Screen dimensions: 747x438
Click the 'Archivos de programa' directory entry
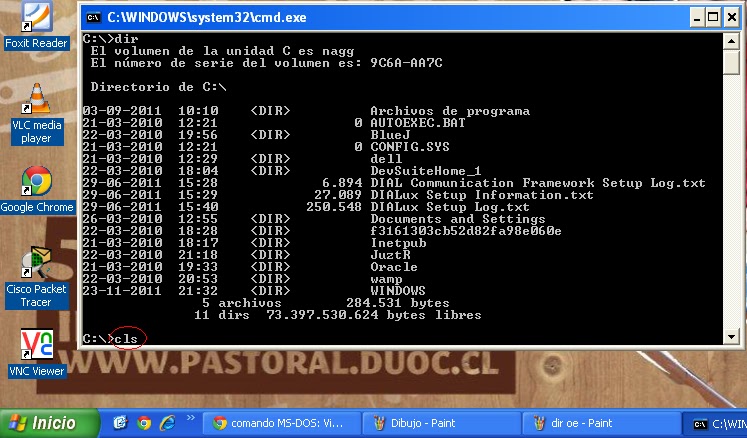(450, 112)
